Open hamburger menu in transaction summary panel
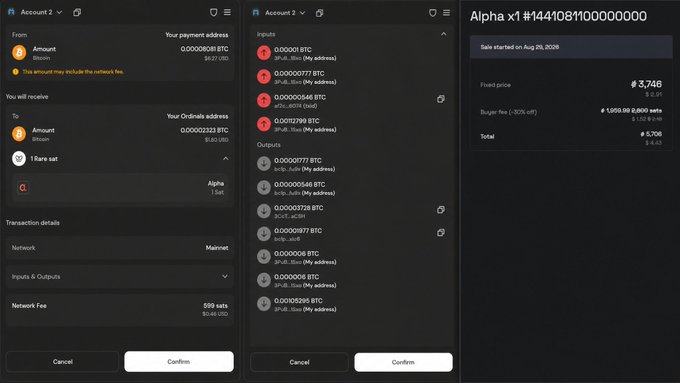 227,12
